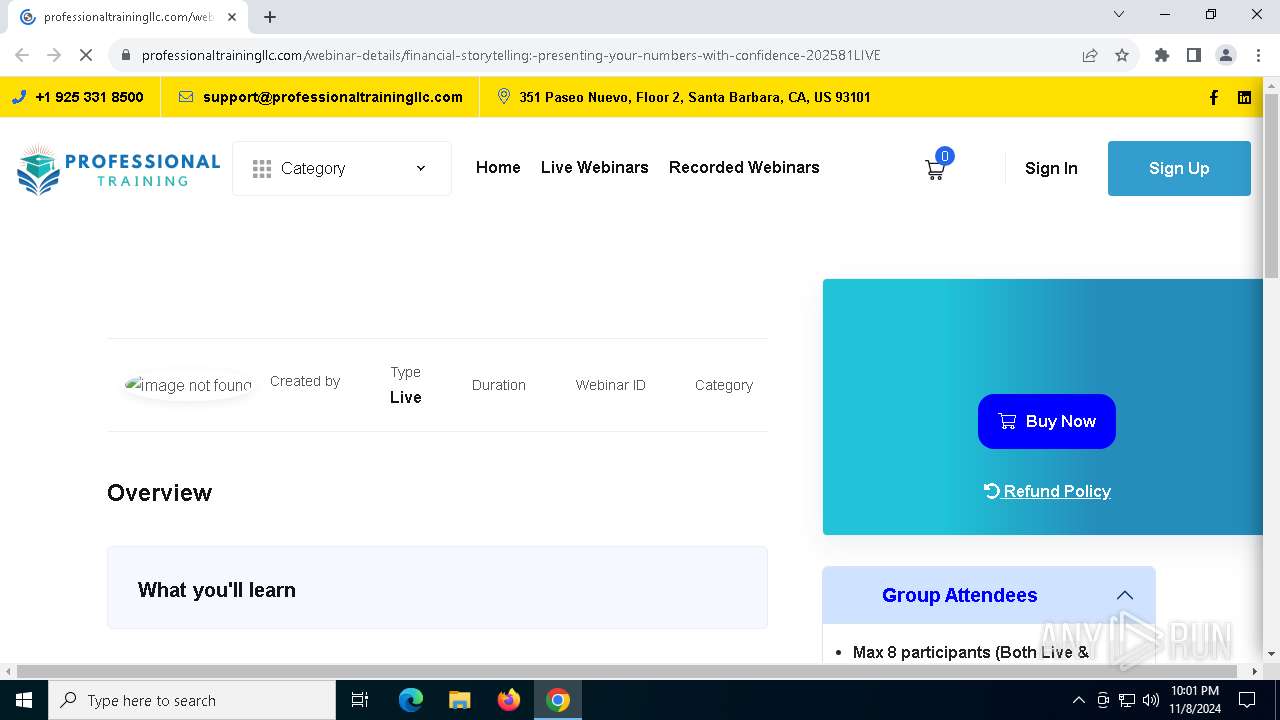Show hidden system tray icons

pyautogui.click(x=1078, y=700)
